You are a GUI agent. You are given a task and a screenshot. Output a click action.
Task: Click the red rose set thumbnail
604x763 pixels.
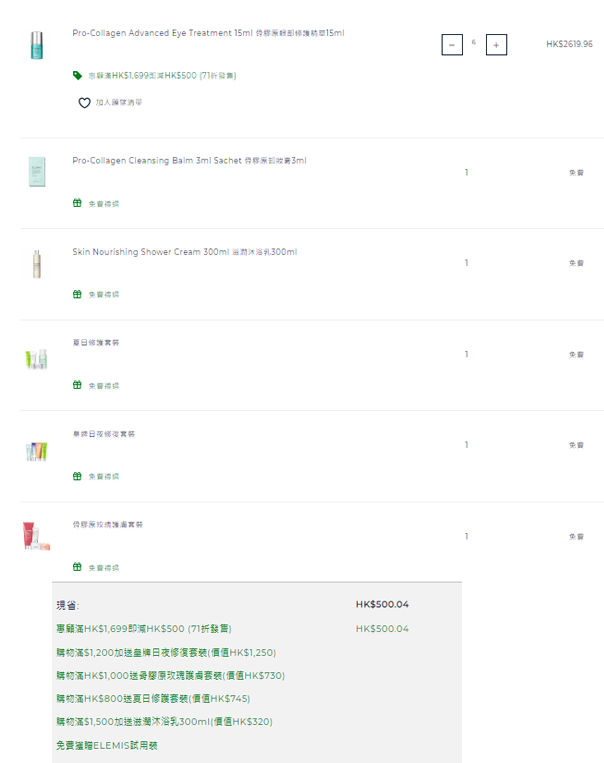[37, 536]
